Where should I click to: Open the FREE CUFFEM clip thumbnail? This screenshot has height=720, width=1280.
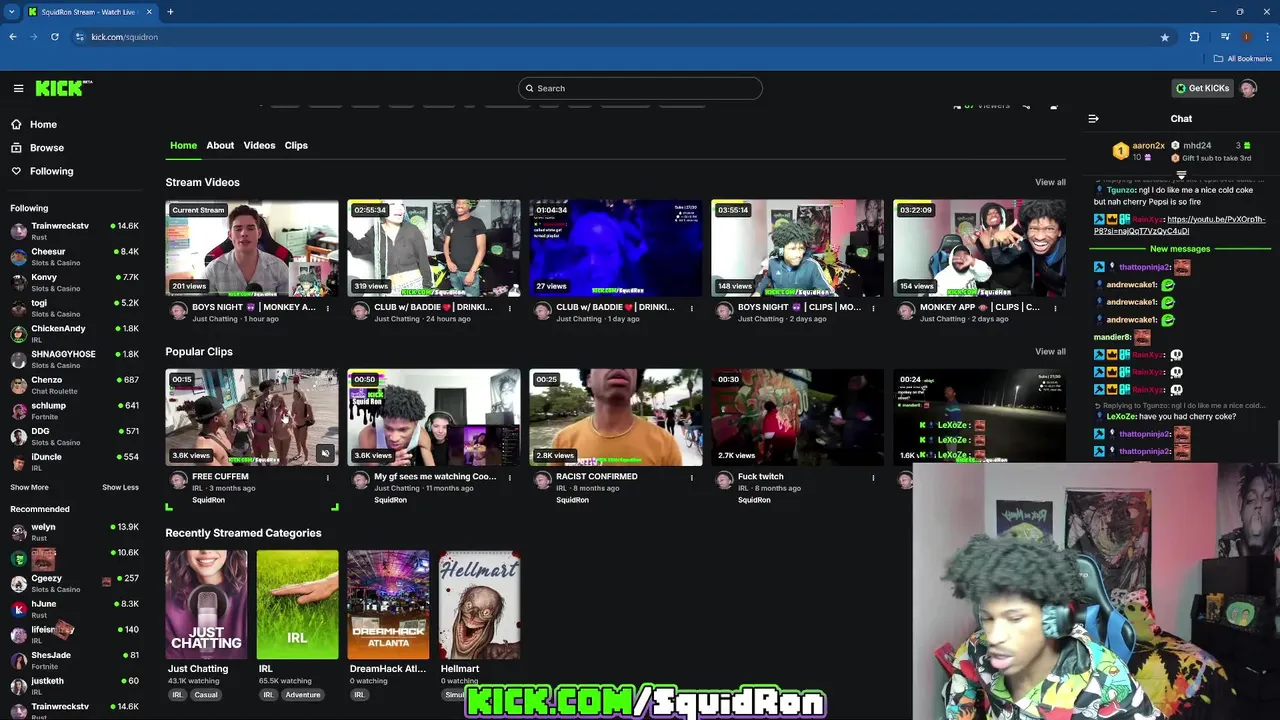pyautogui.click(x=252, y=417)
